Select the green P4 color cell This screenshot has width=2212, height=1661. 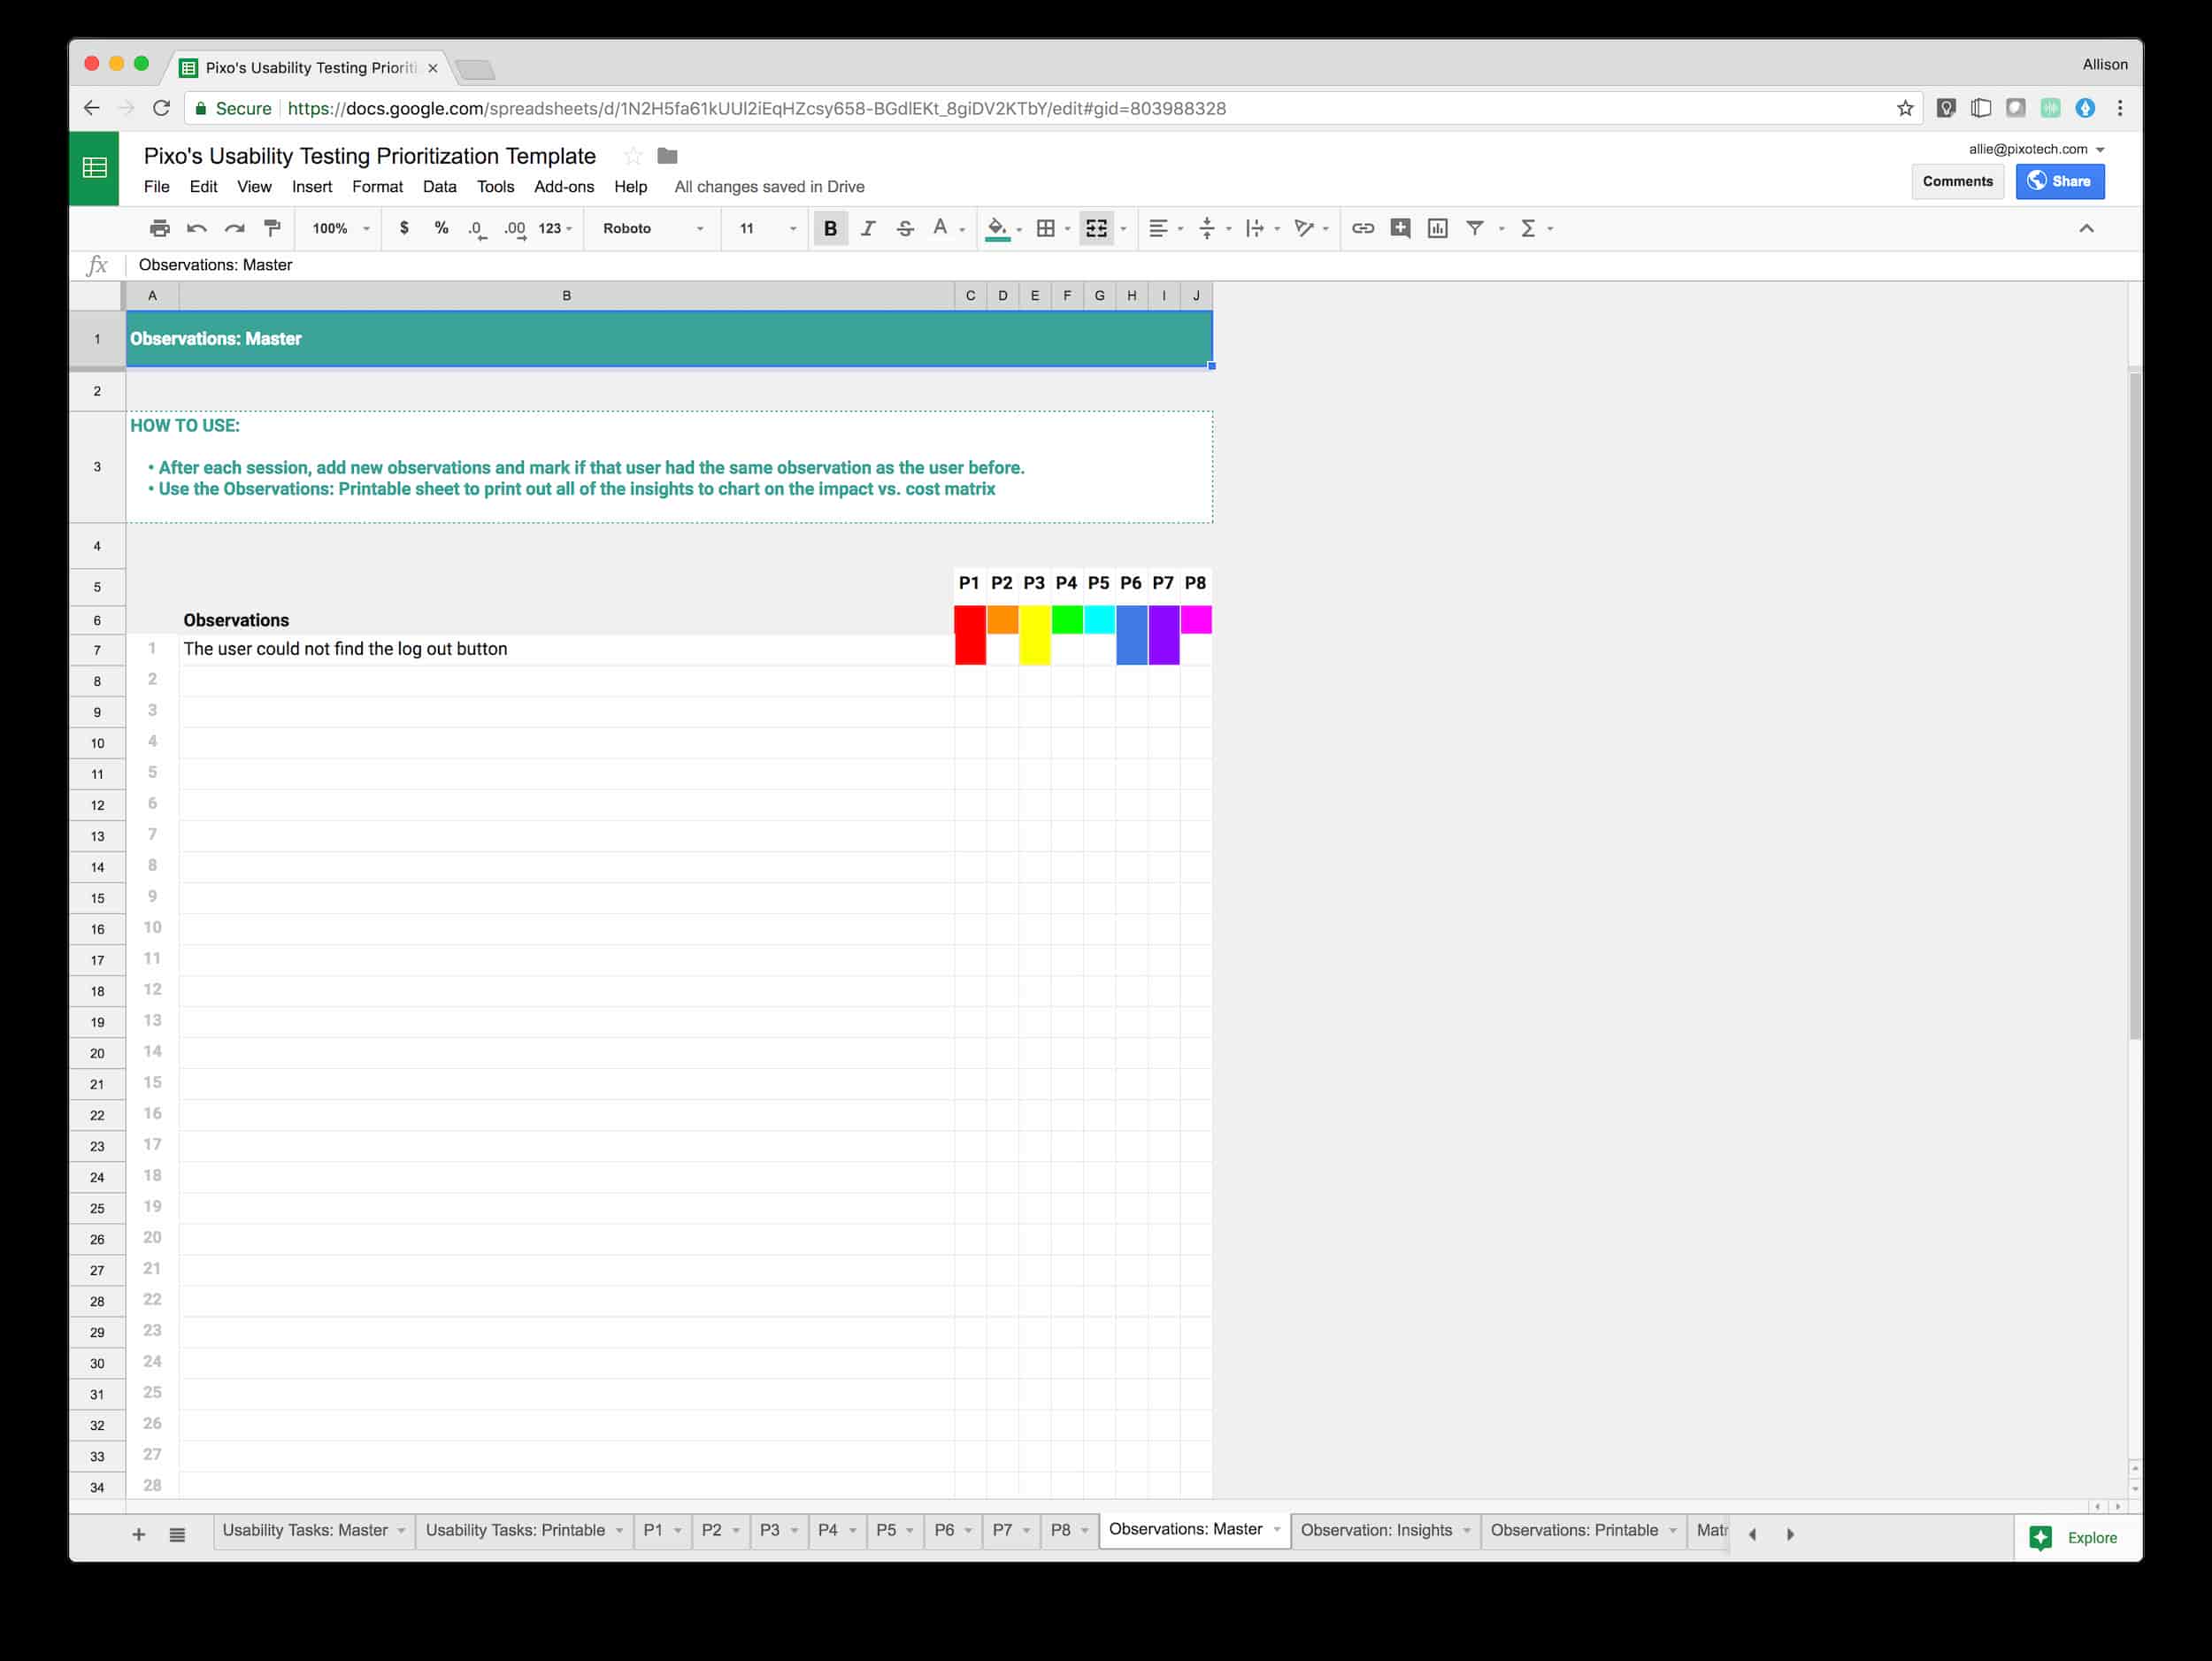coord(1067,620)
